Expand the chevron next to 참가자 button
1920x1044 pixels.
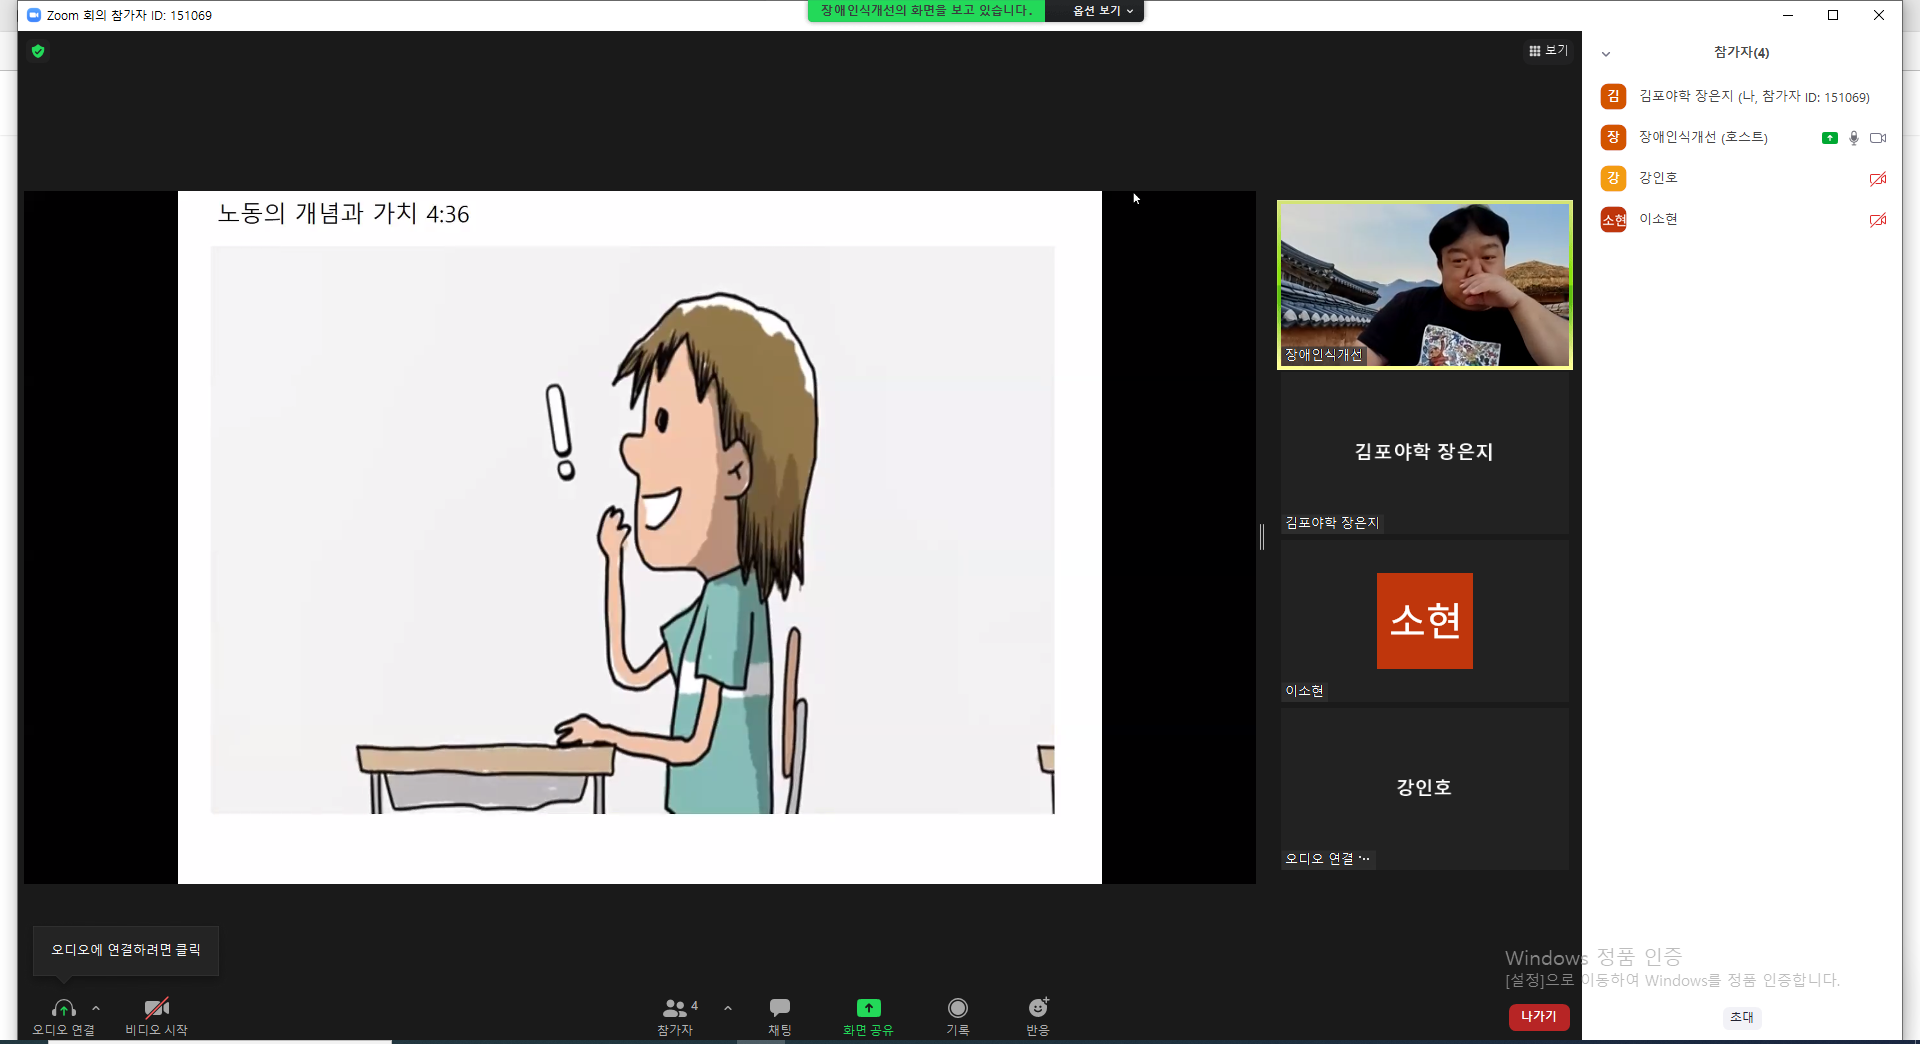(x=728, y=1008)
